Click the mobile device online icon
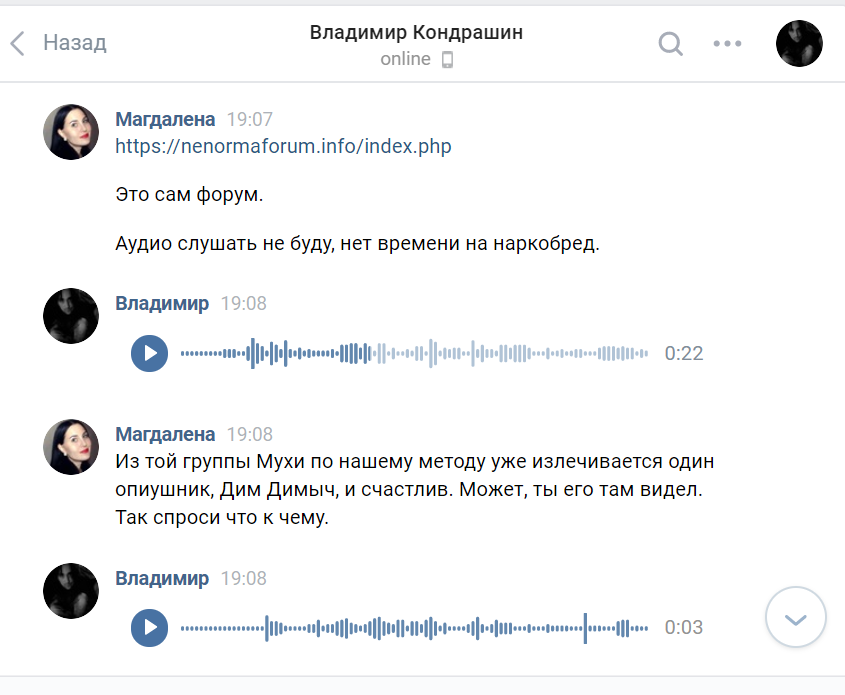Viewport: 845px width, 695px height. 447,59
